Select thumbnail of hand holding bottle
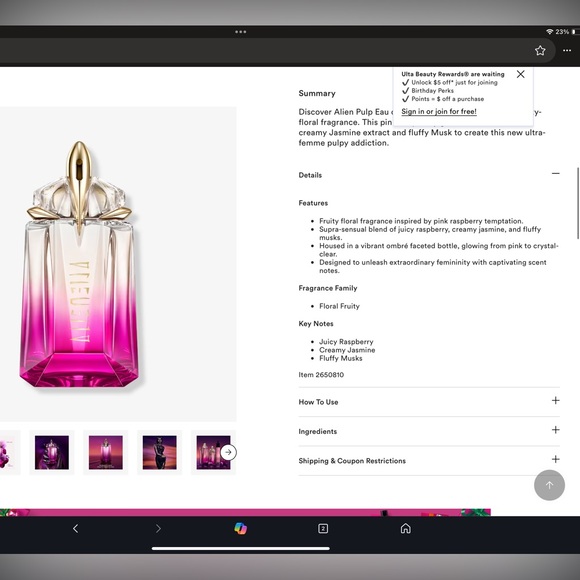 52,452
